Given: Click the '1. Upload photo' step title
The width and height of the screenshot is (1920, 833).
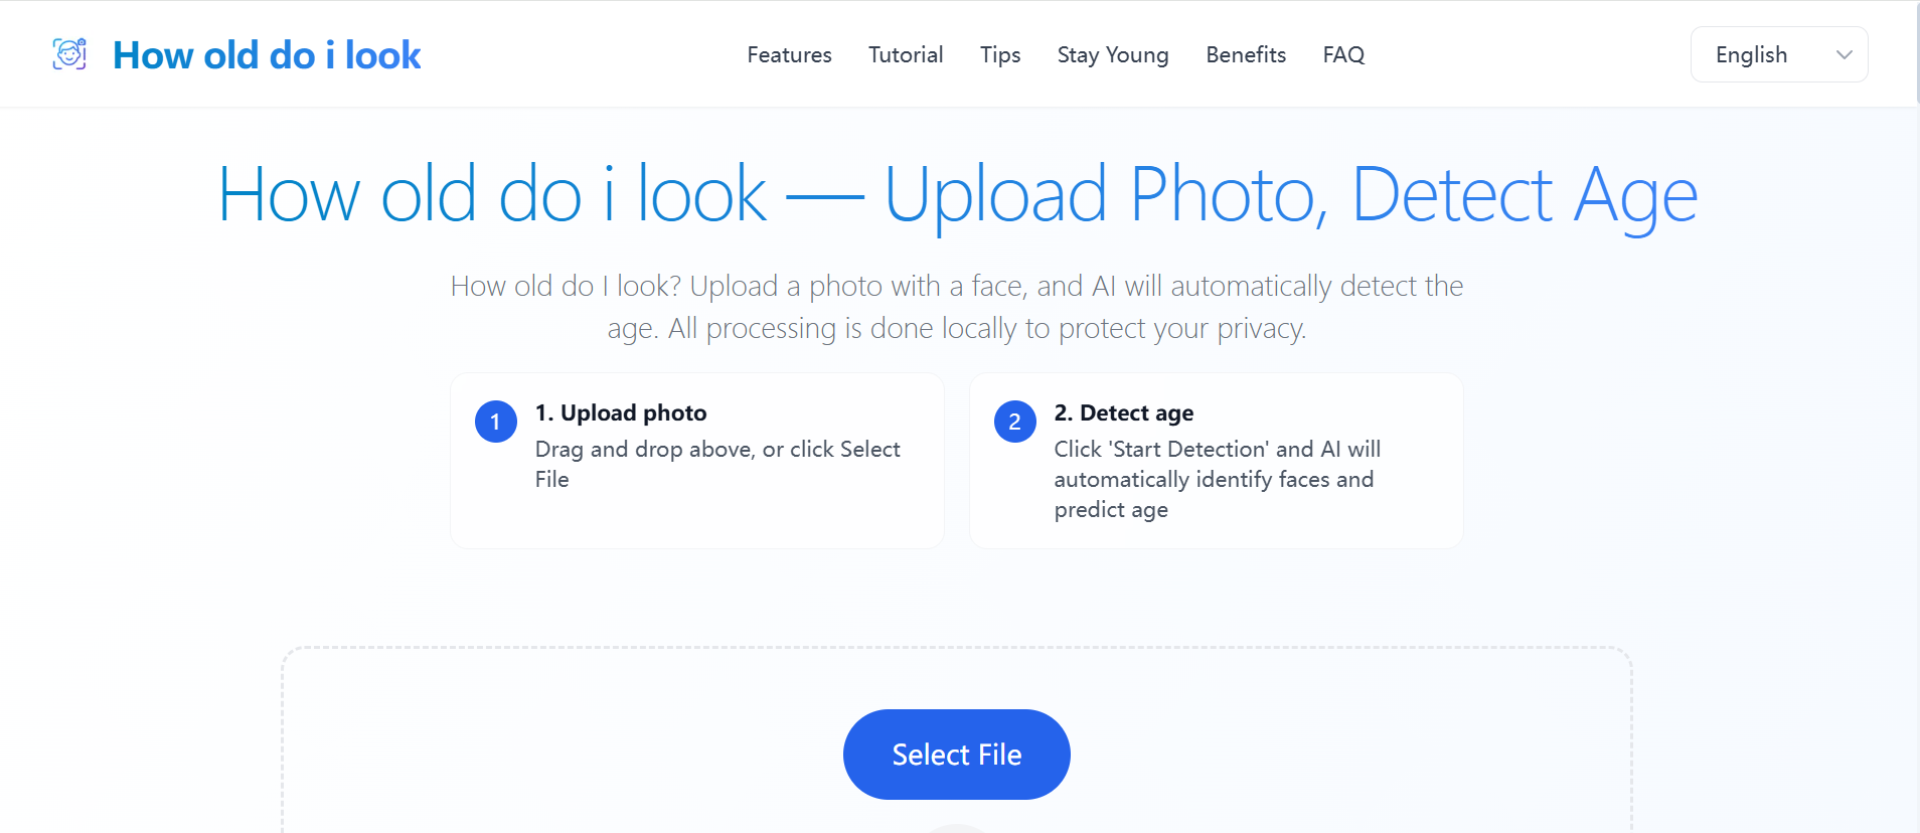Looking at the screenshot, I should pyautogui.click(x=620, y=413).
